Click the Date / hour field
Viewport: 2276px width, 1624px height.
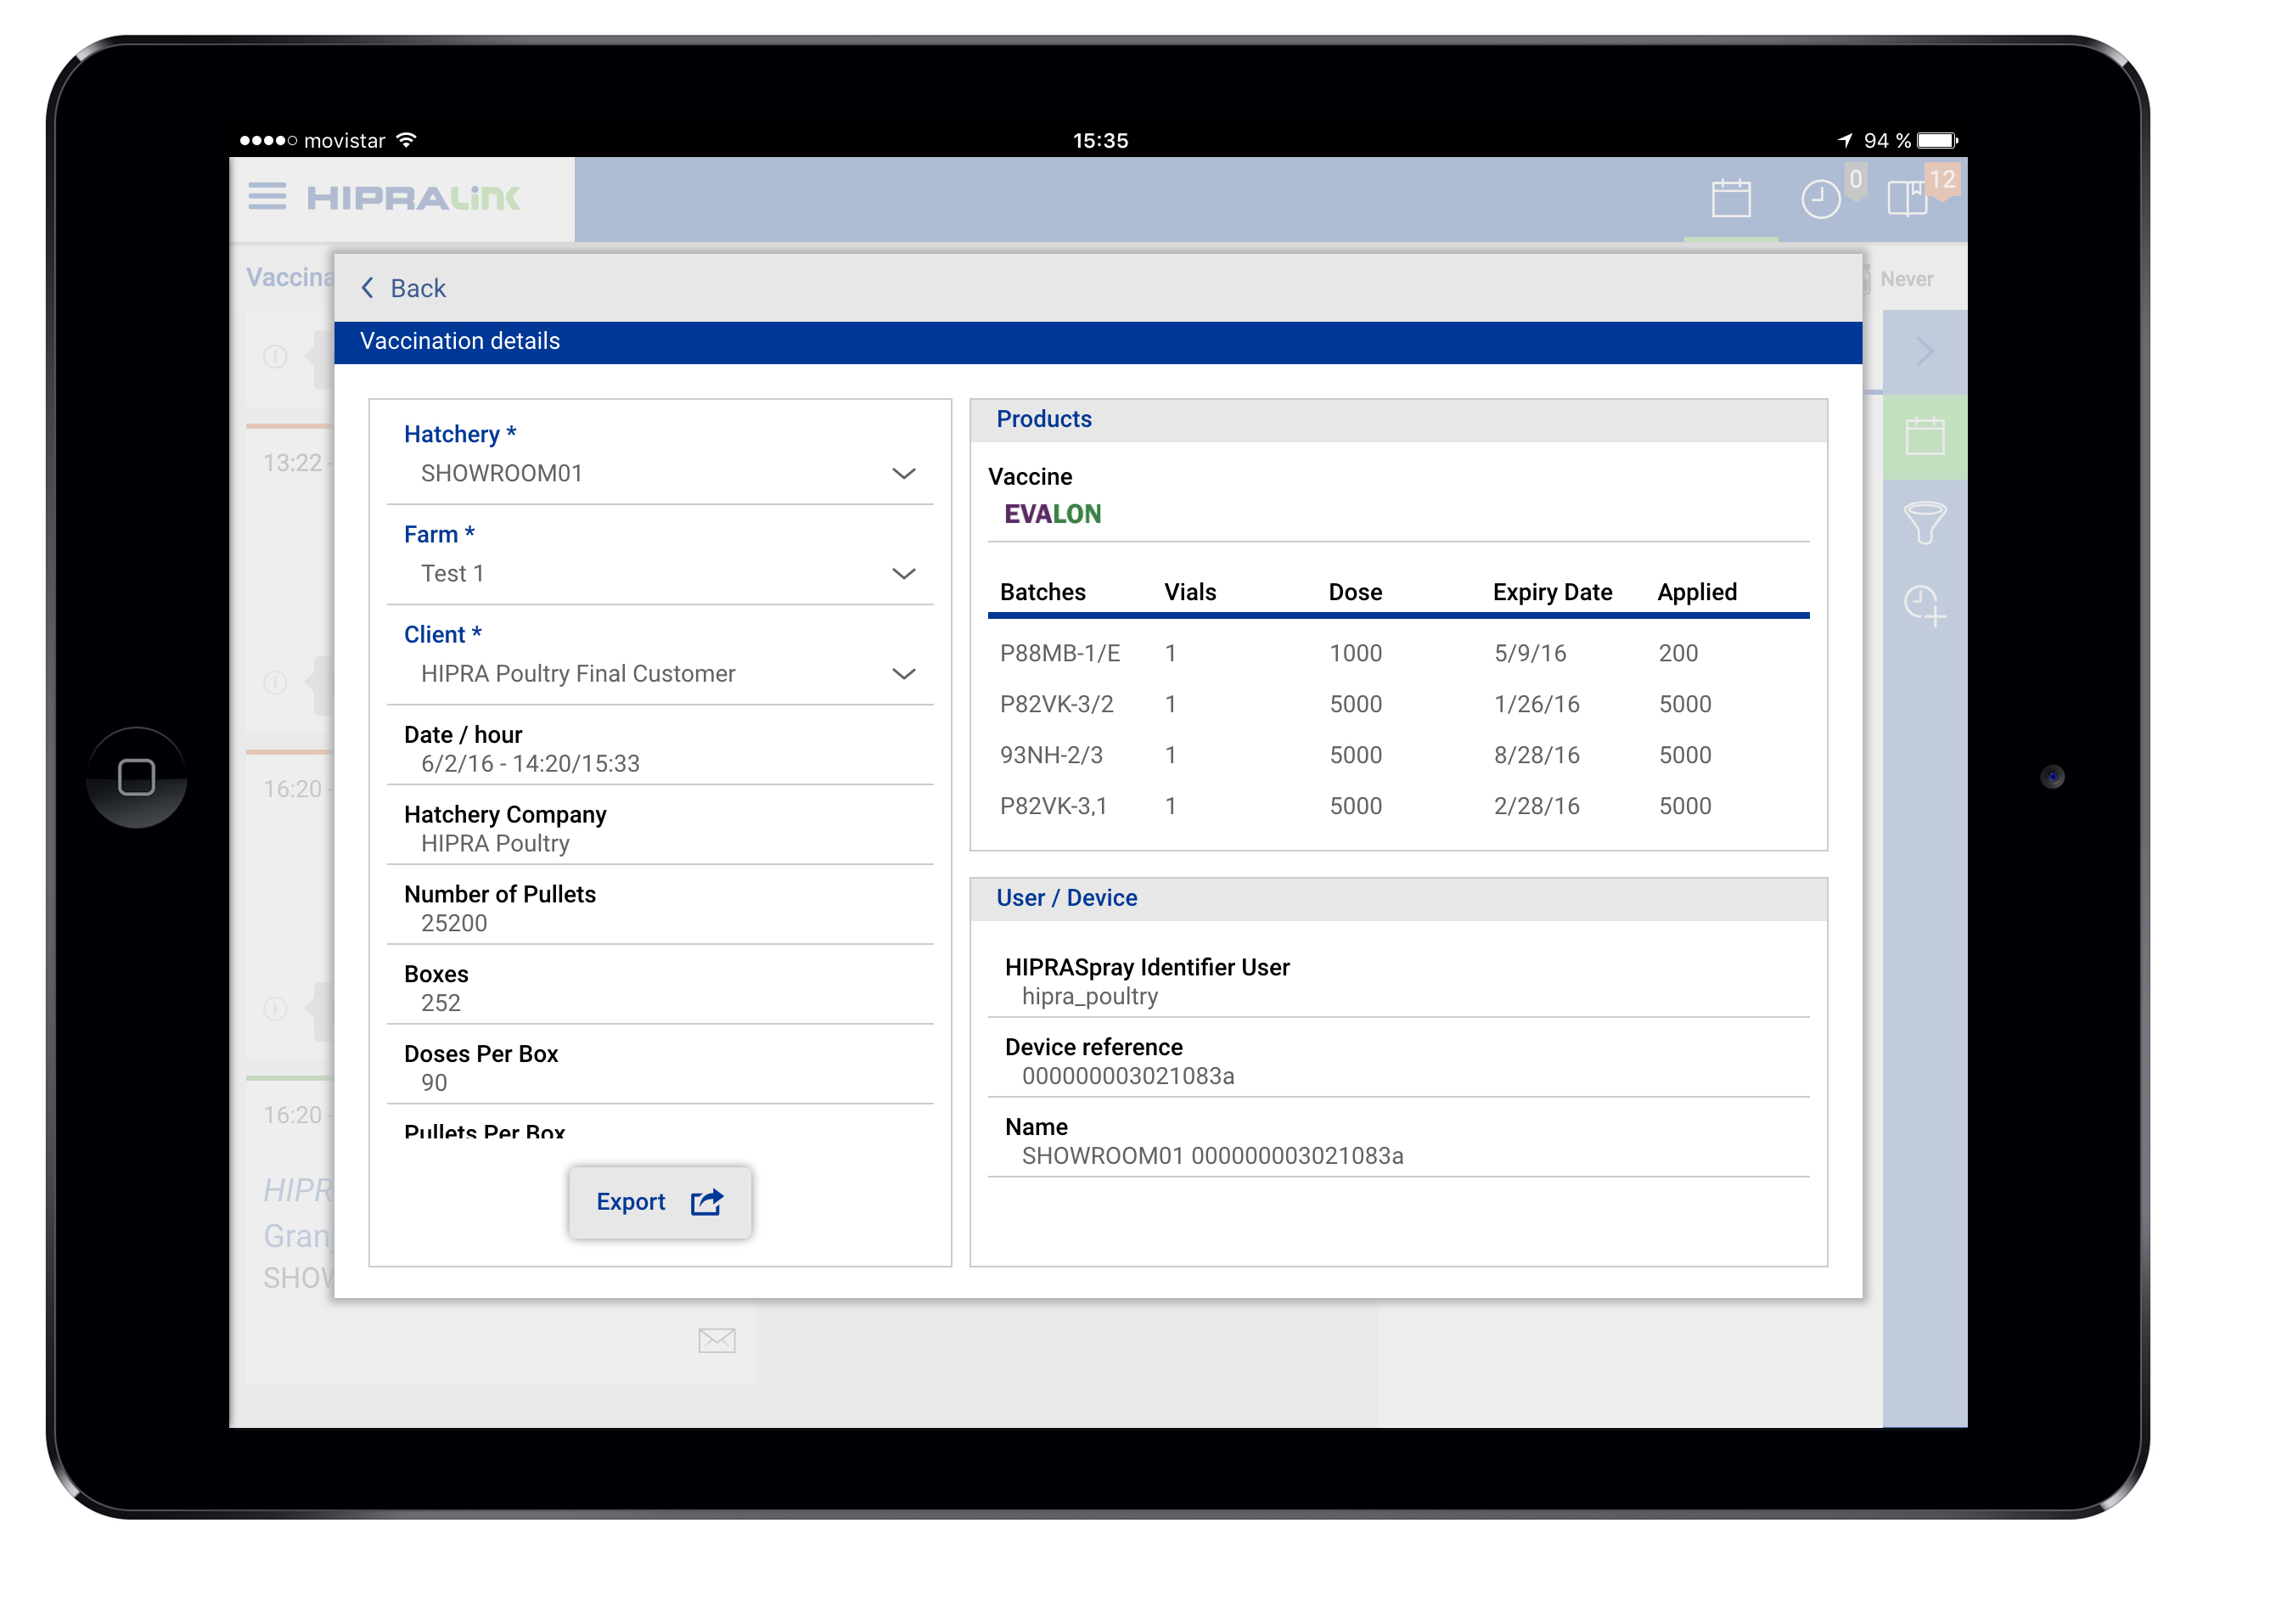pos(530,762)
